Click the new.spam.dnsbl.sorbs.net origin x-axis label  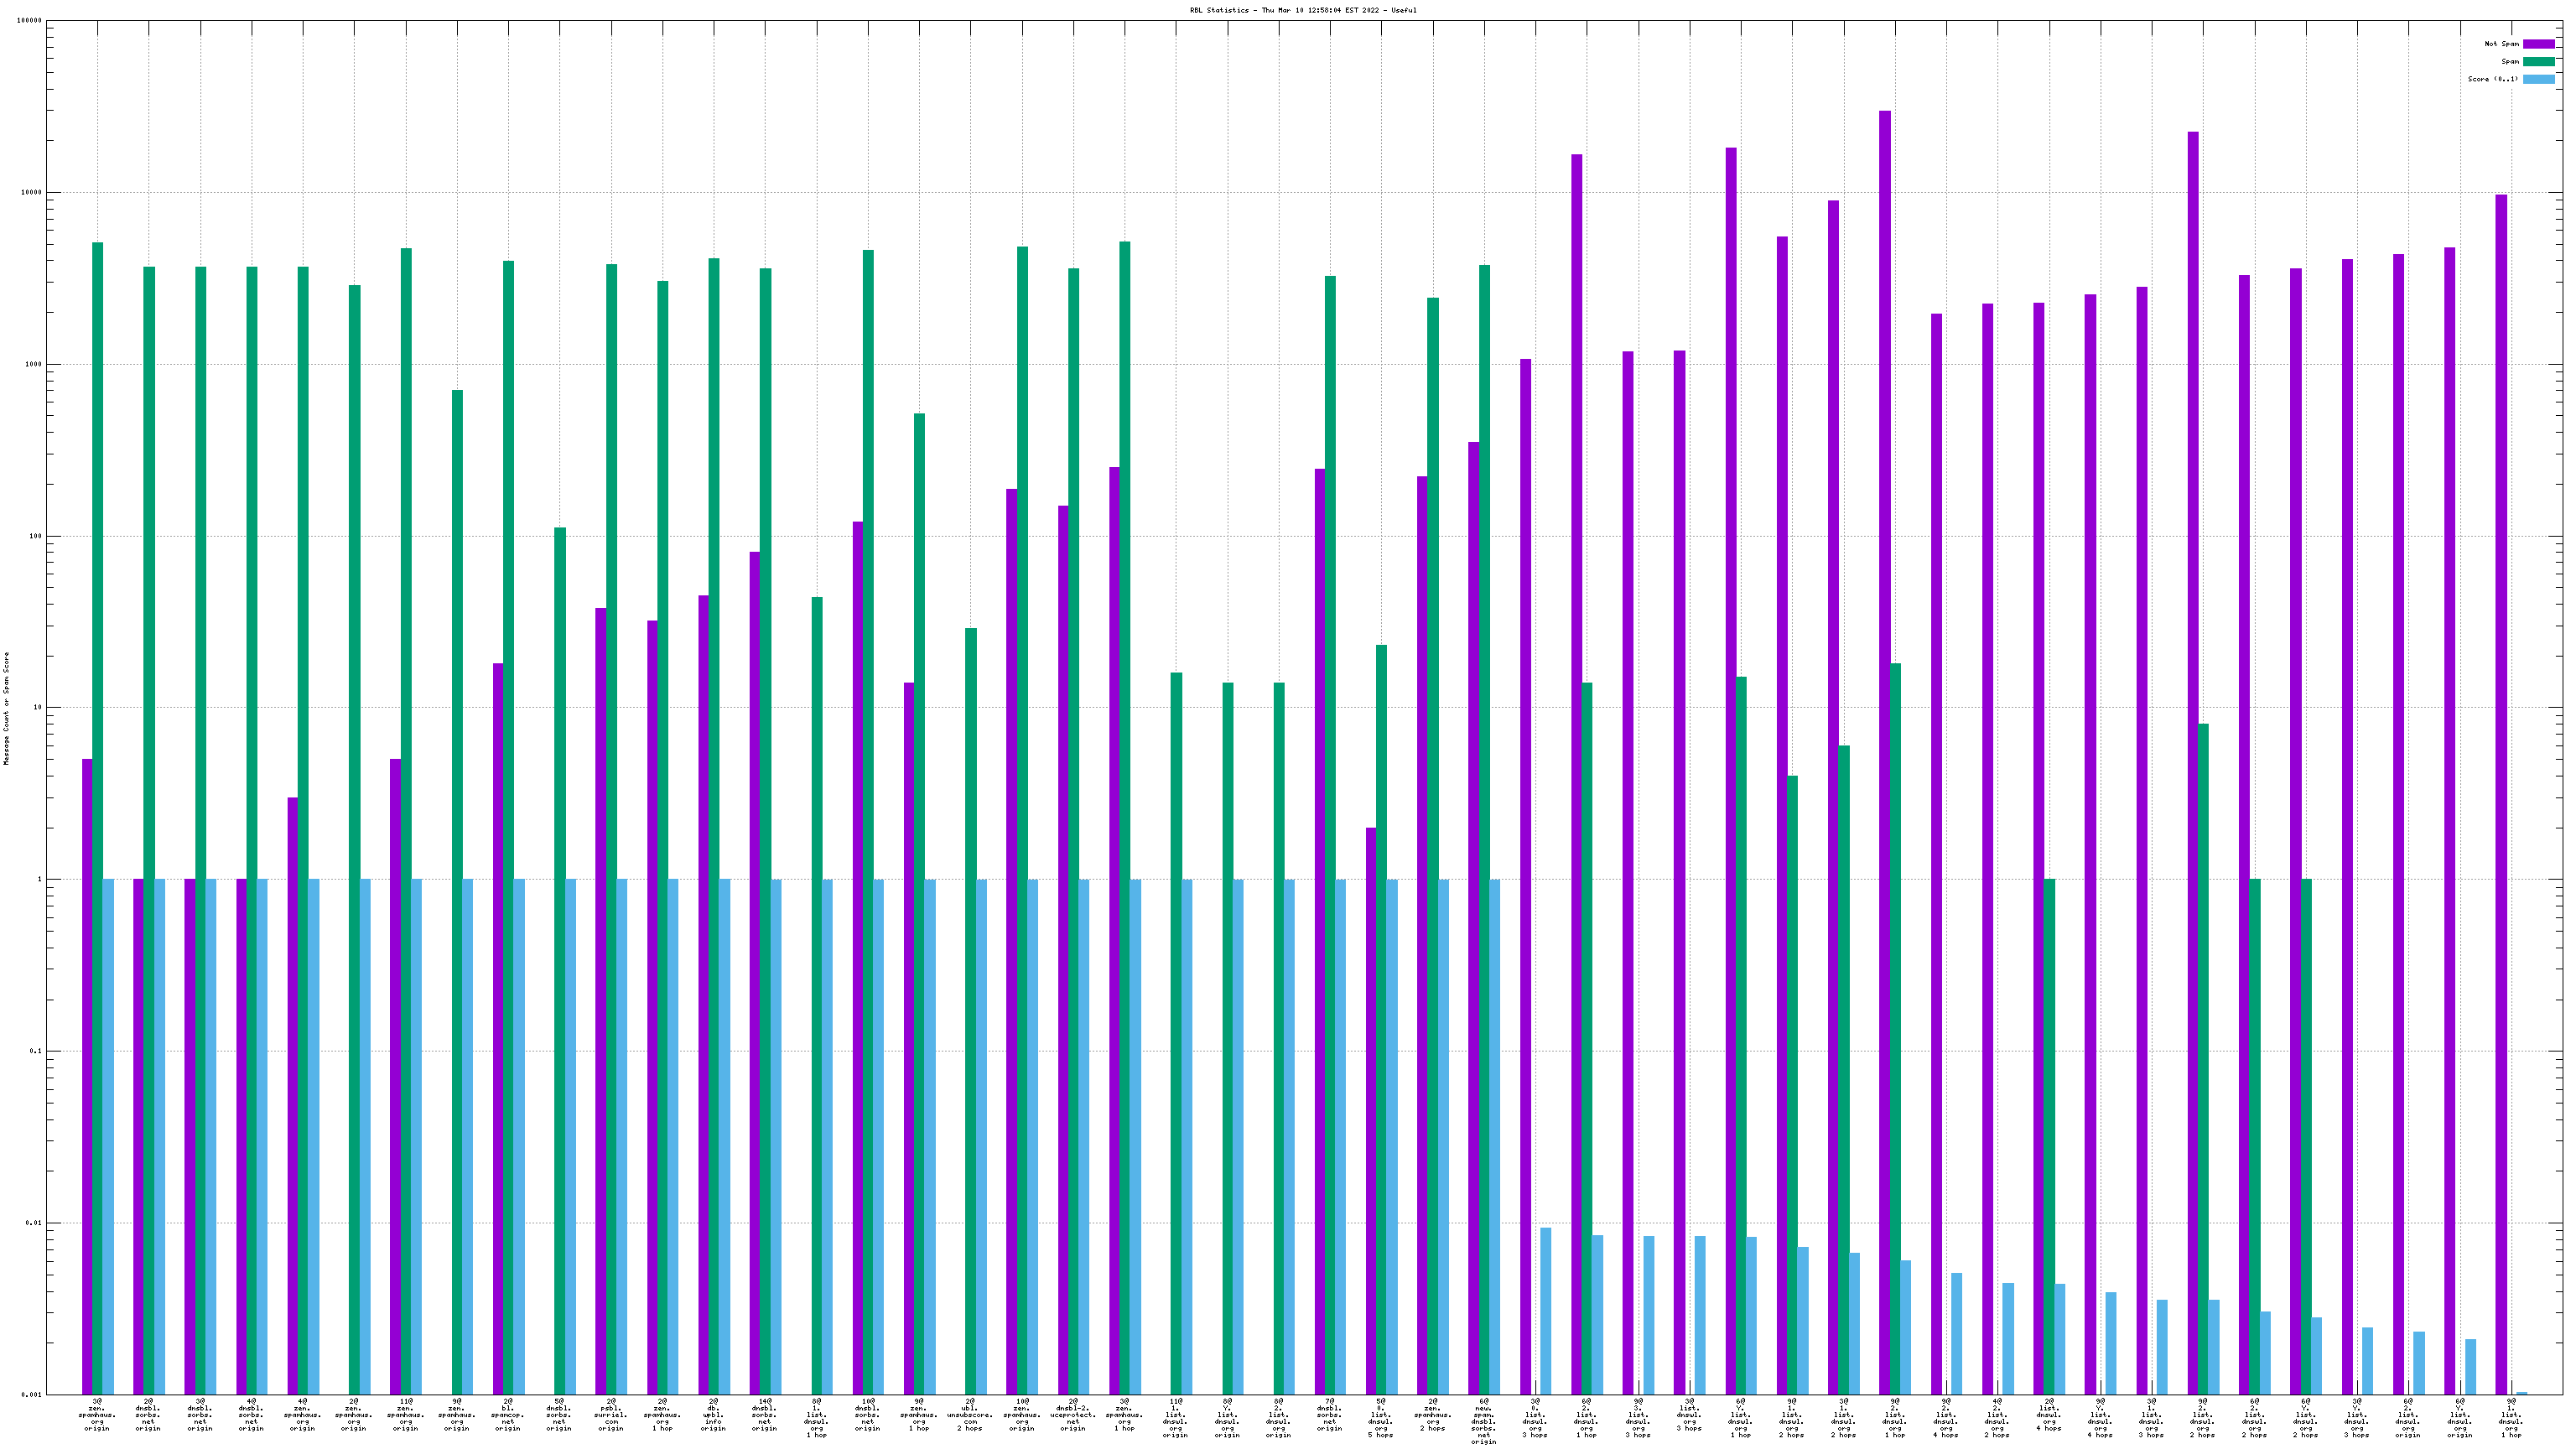1484,1421
